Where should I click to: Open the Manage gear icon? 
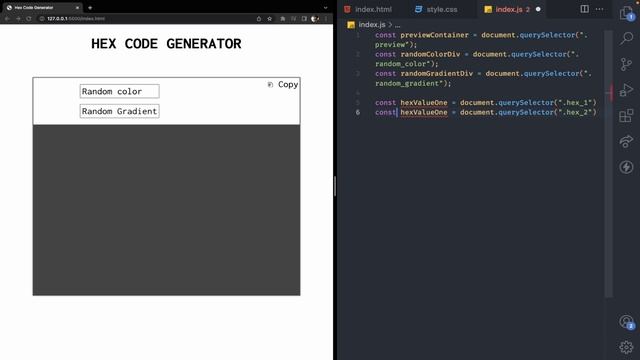(626, 347)
